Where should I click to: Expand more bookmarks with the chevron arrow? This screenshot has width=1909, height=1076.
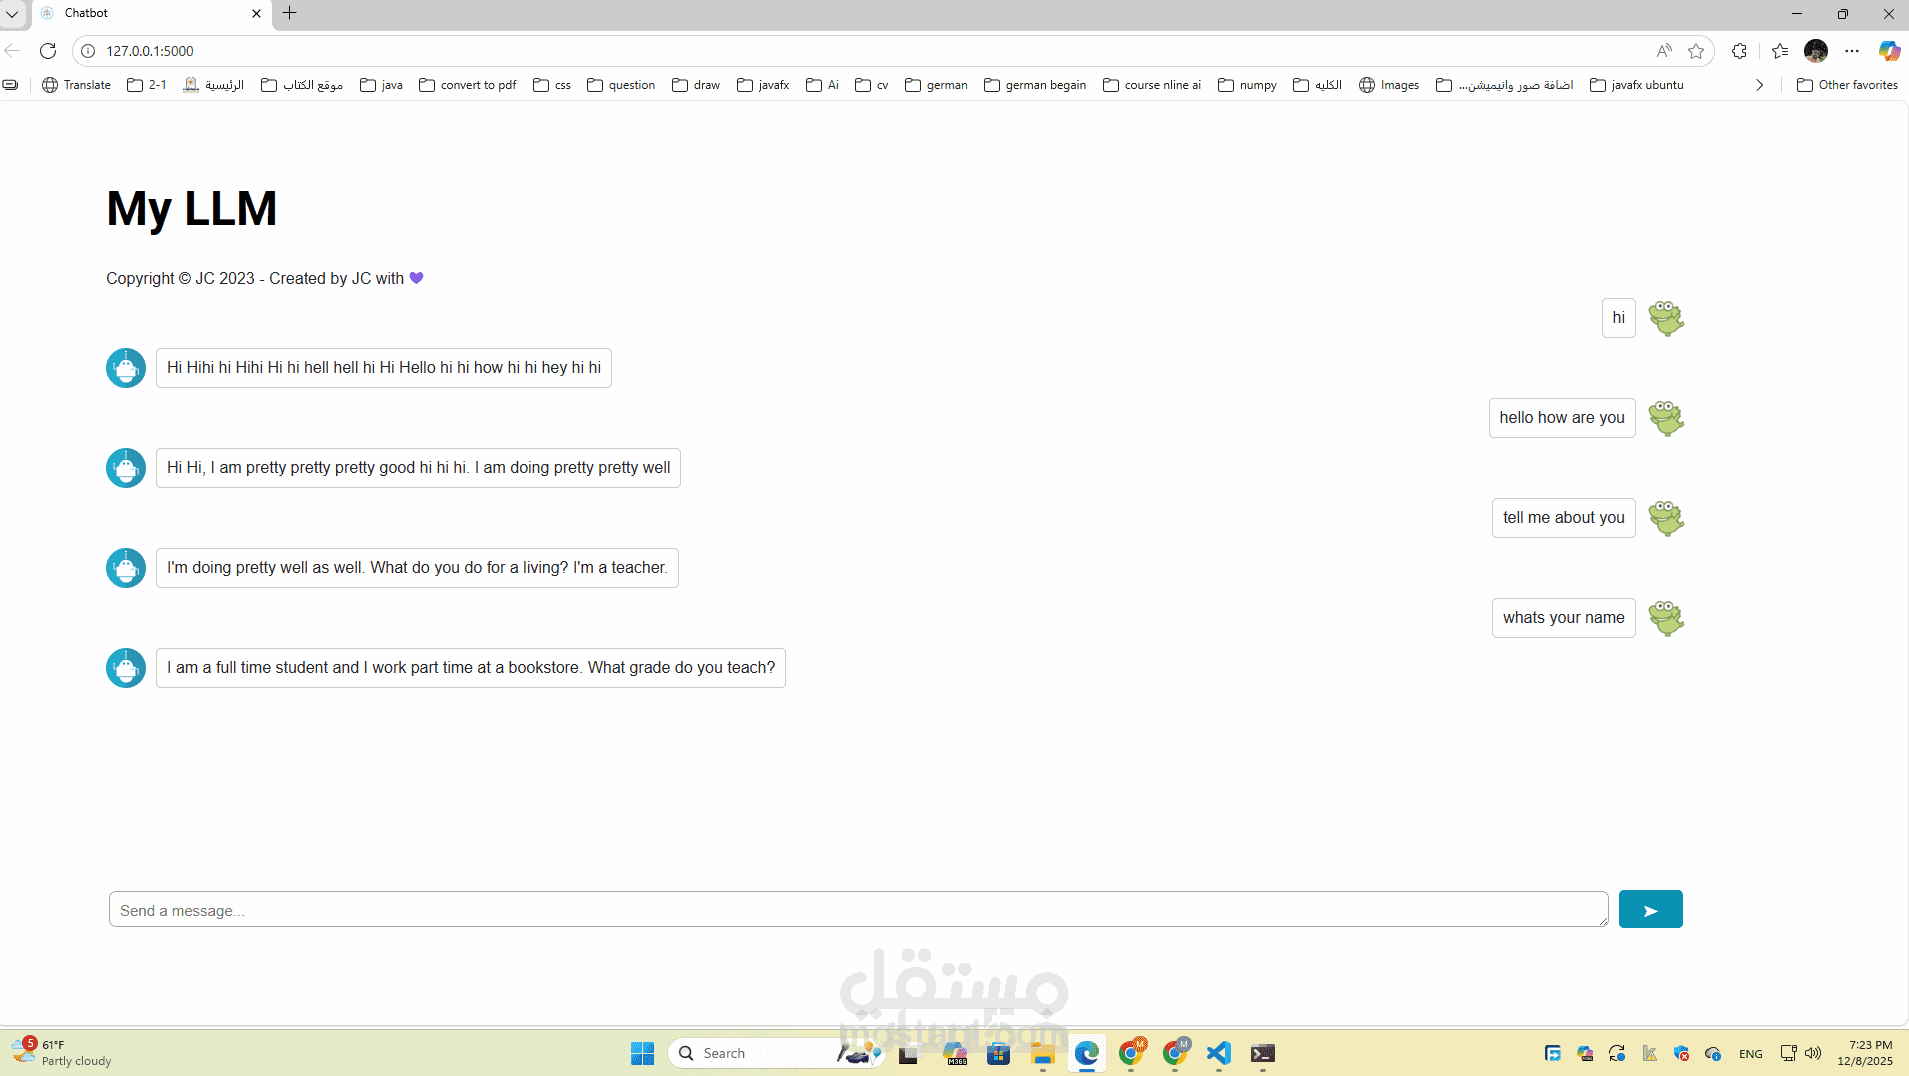(1760, 85)
